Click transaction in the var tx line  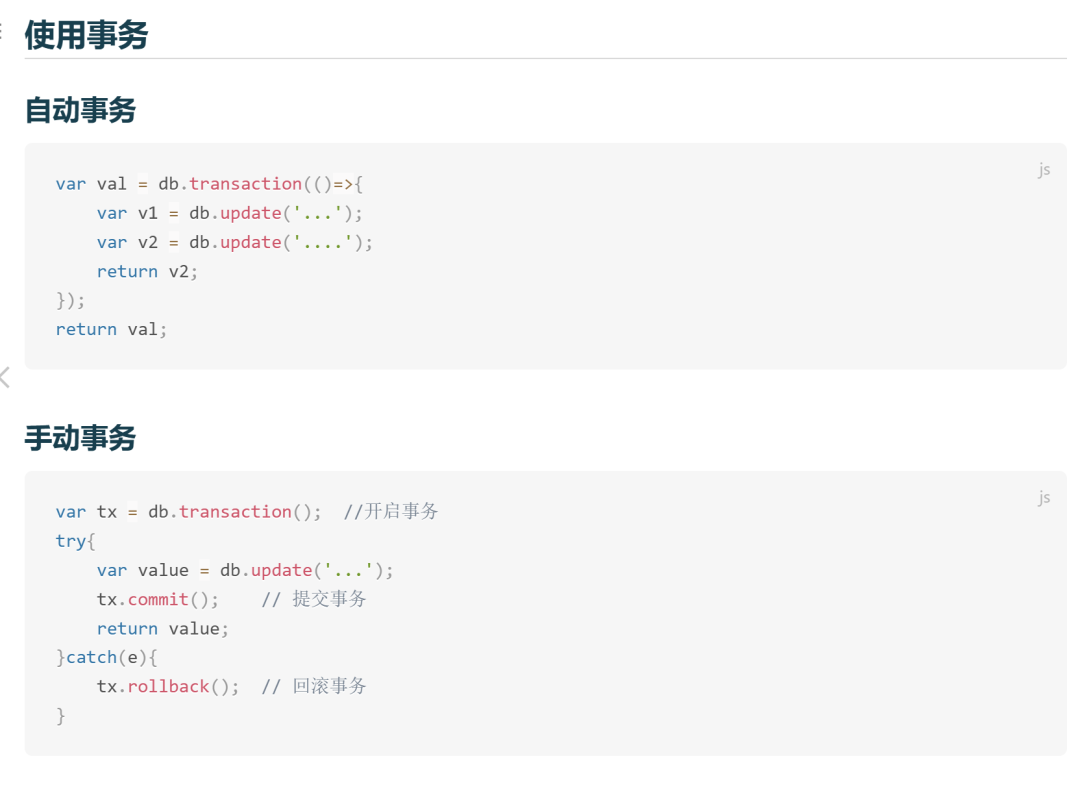coord(235,512)
